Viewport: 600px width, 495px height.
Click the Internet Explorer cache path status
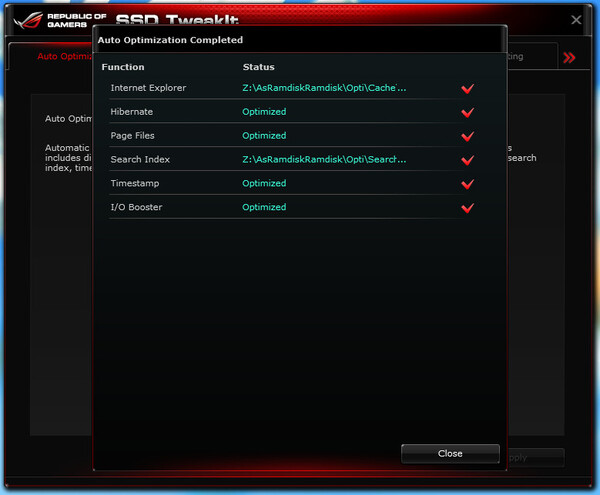pyautogui.click(x=324, y=88)
